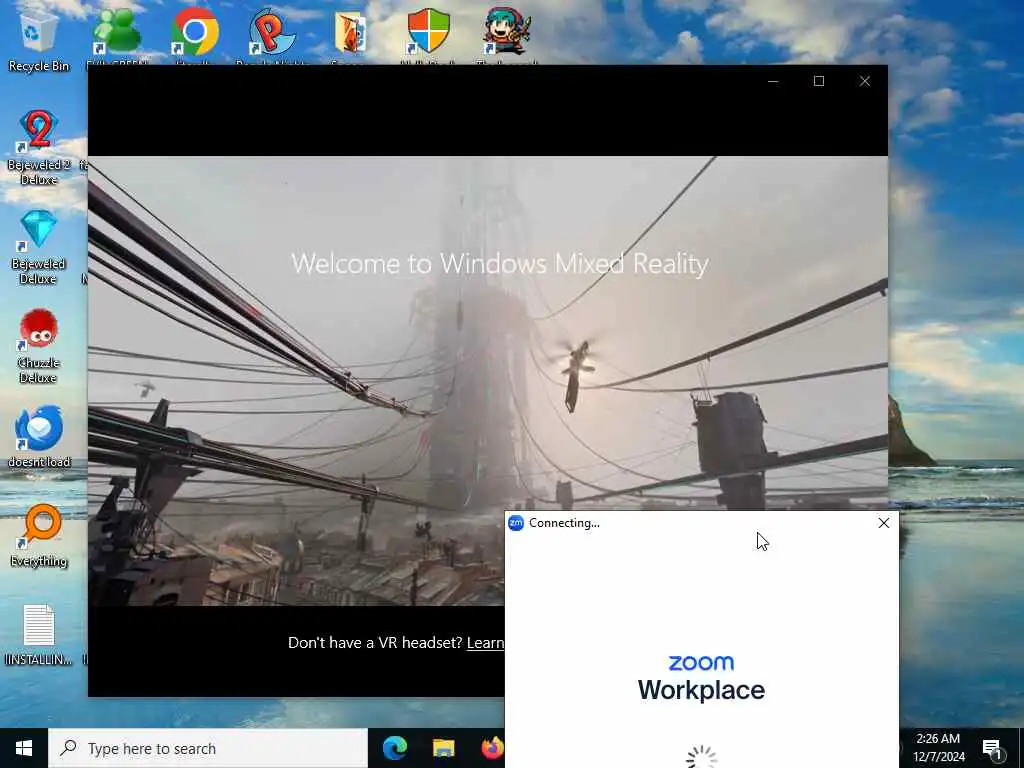Viewport: 1024px width, 768px height.
Task: Open the taskbar clock and date
Action: point(938,748)
